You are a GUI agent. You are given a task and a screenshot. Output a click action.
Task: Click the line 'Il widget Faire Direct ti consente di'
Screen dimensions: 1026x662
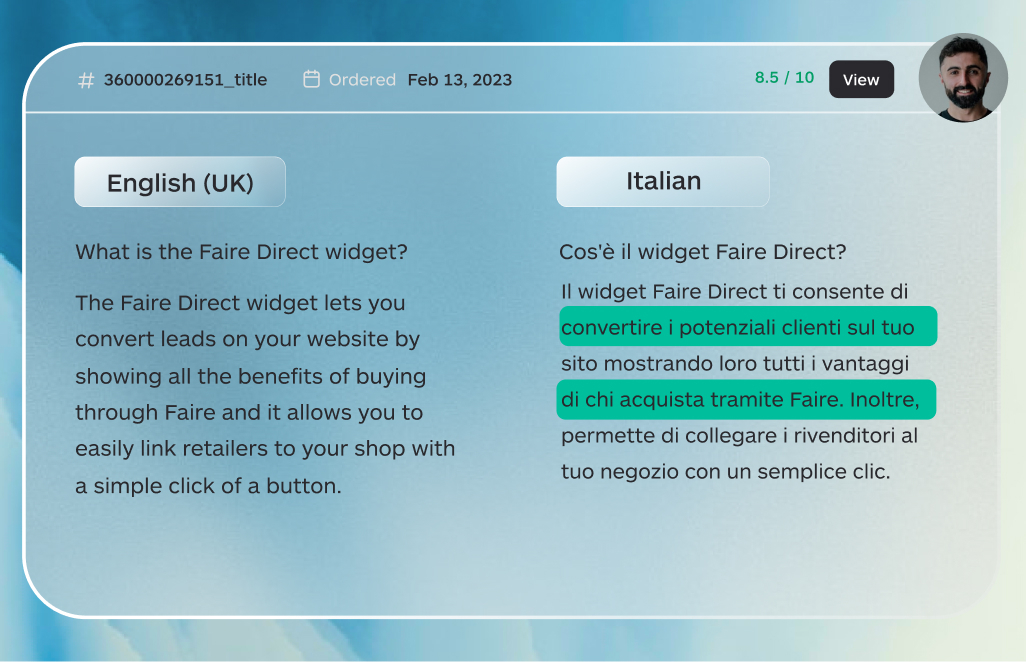pyautogui.click(x=734, y=291)
